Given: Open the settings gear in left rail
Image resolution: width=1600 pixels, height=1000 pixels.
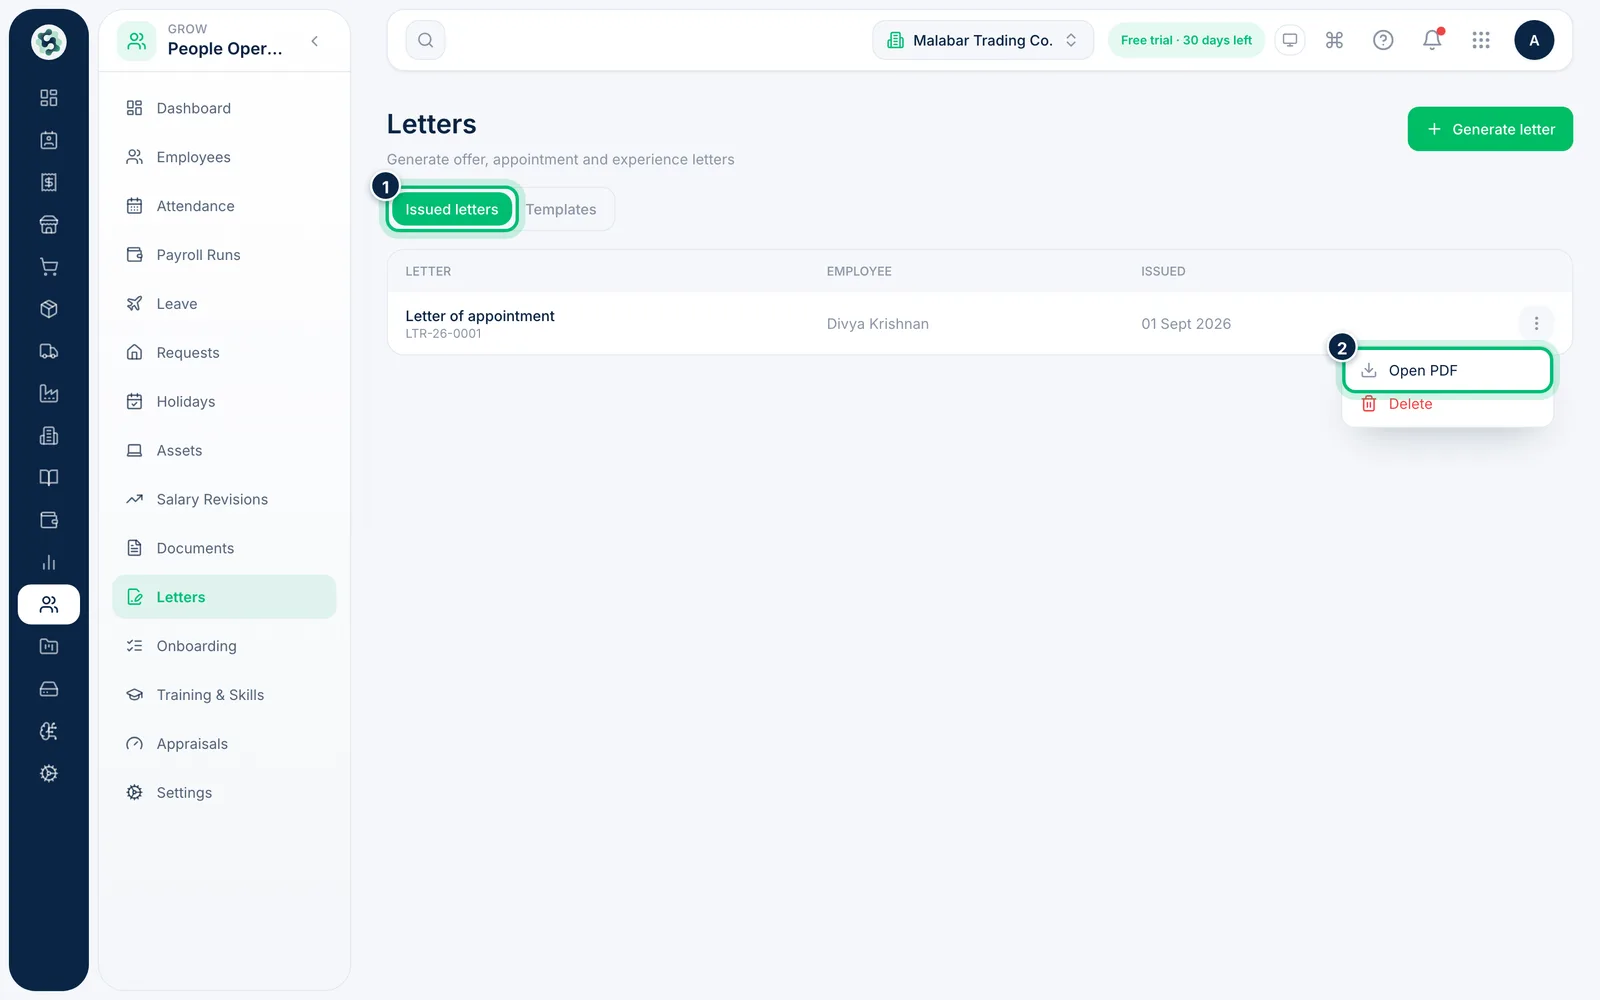Looking at the screenshot, I should click(x=48, y=773).
